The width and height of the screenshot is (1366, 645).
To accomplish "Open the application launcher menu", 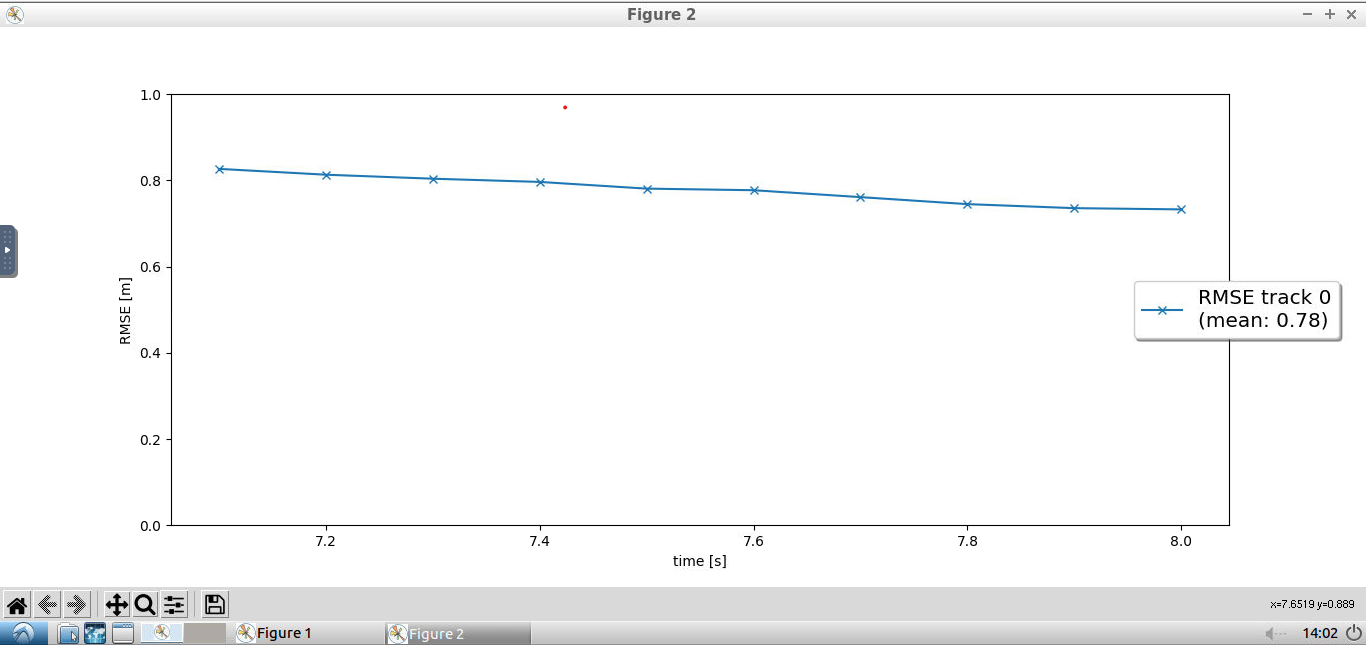I will 22,632.
